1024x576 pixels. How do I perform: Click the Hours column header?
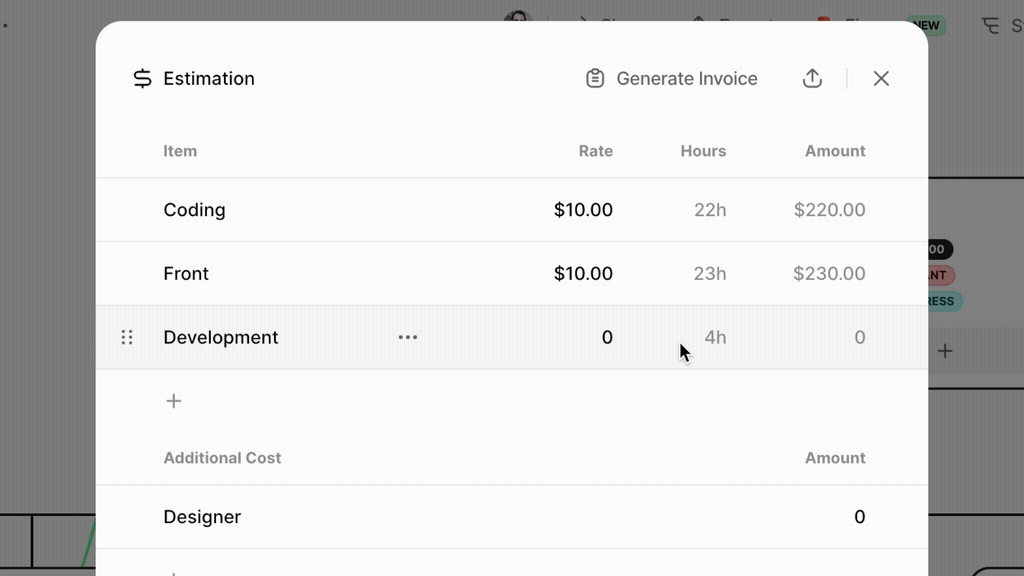(703, 151)
